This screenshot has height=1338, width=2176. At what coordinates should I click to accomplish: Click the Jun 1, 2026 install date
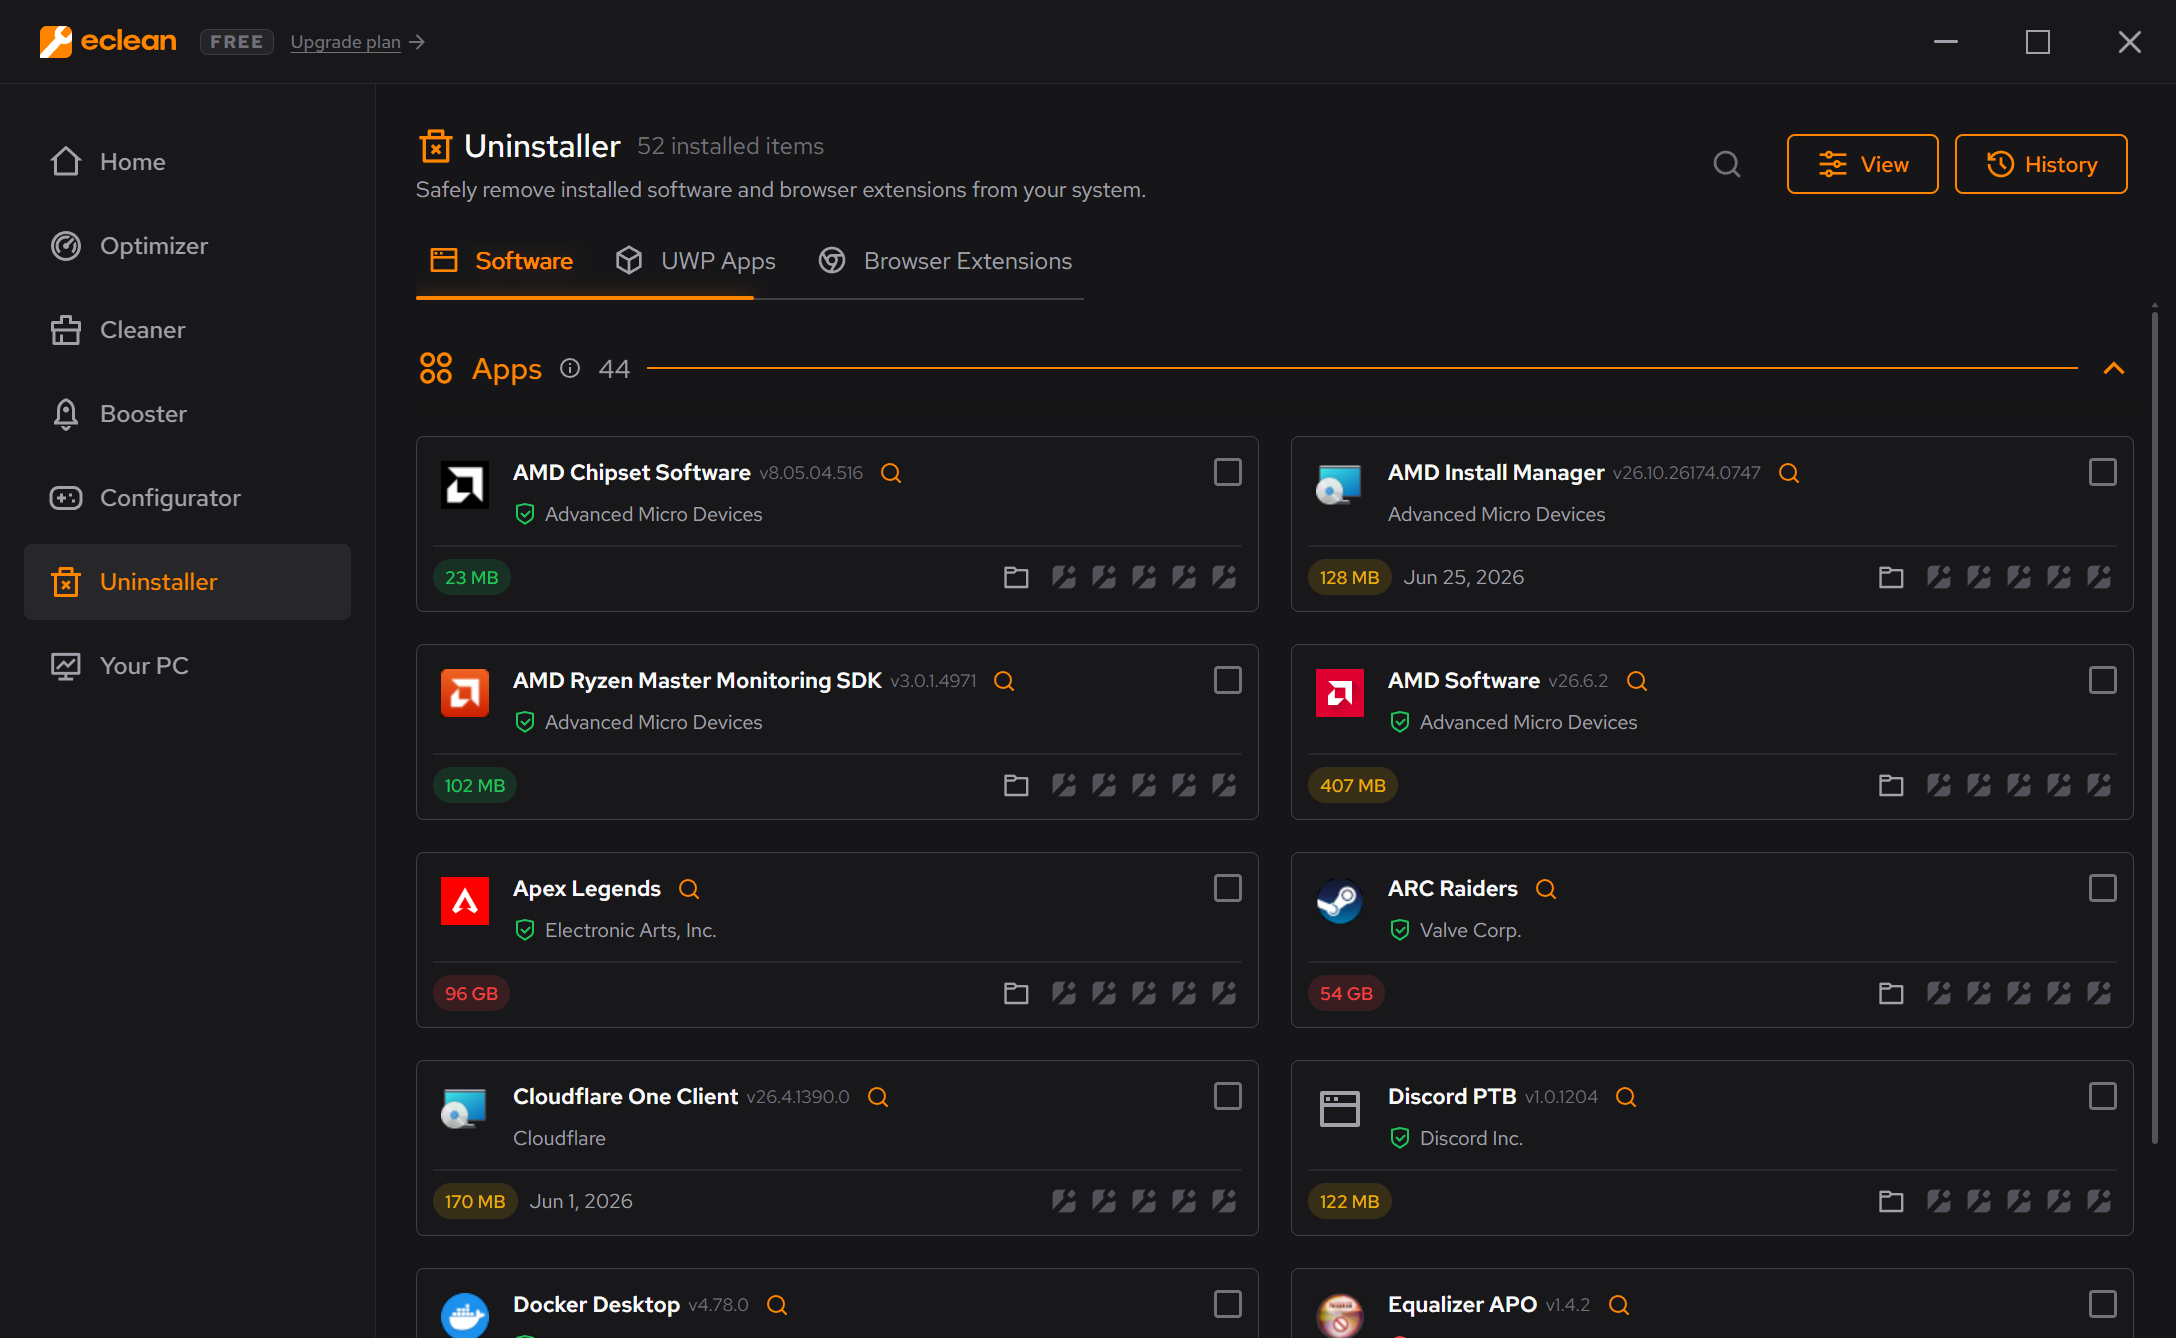581,1201
